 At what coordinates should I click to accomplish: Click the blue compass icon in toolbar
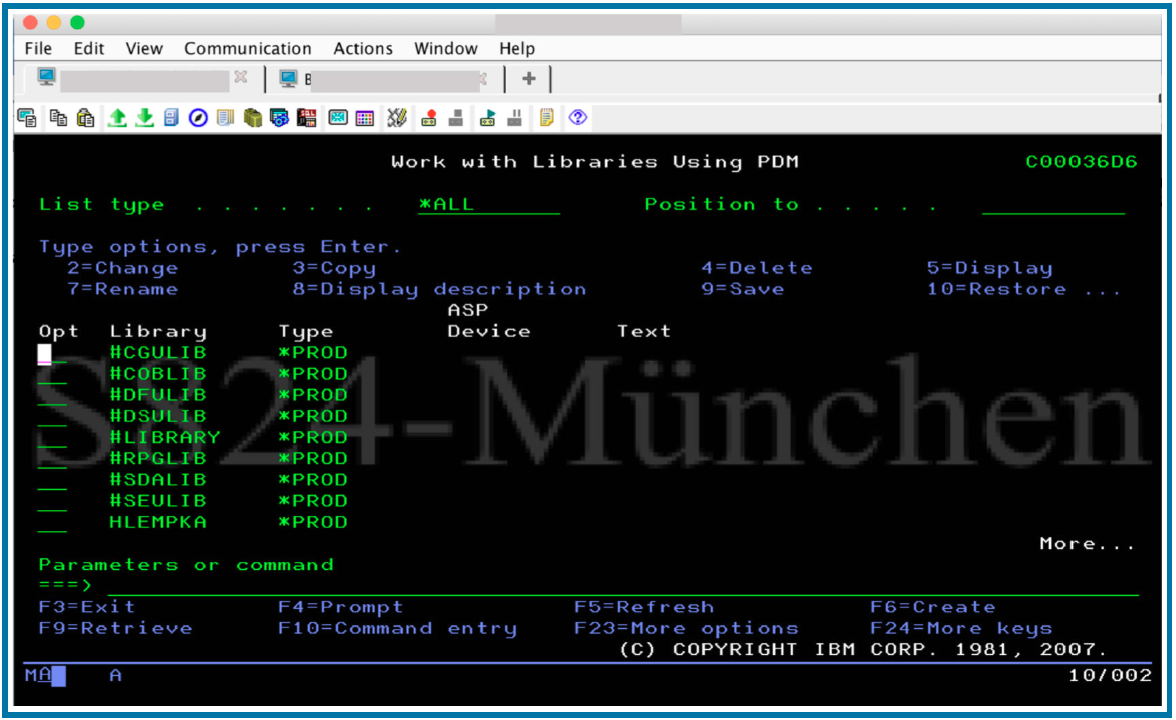pos(198,118)
